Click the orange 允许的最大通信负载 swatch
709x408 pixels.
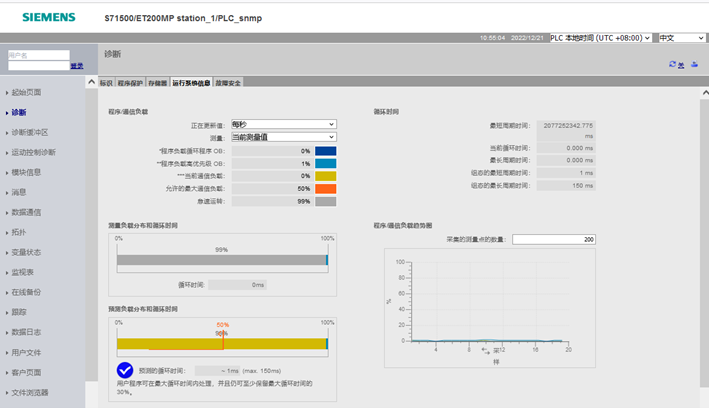(x=326, y=189)
